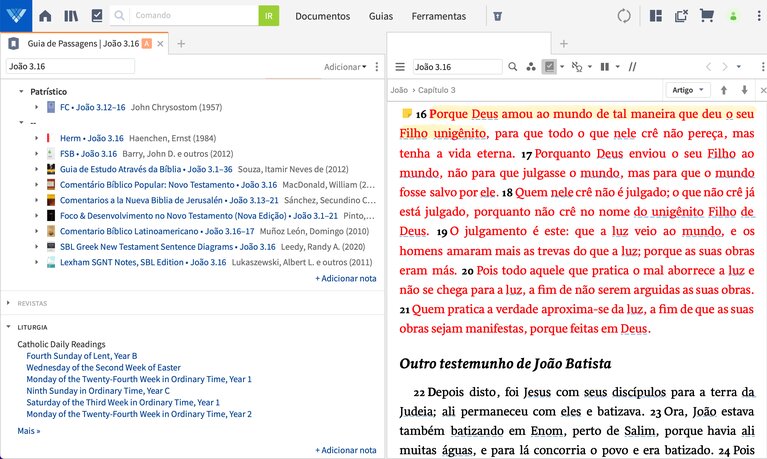Screen dimensions: 767x459
Task: Click Adicionar nota below the Liturgia section
Action: 345,450
